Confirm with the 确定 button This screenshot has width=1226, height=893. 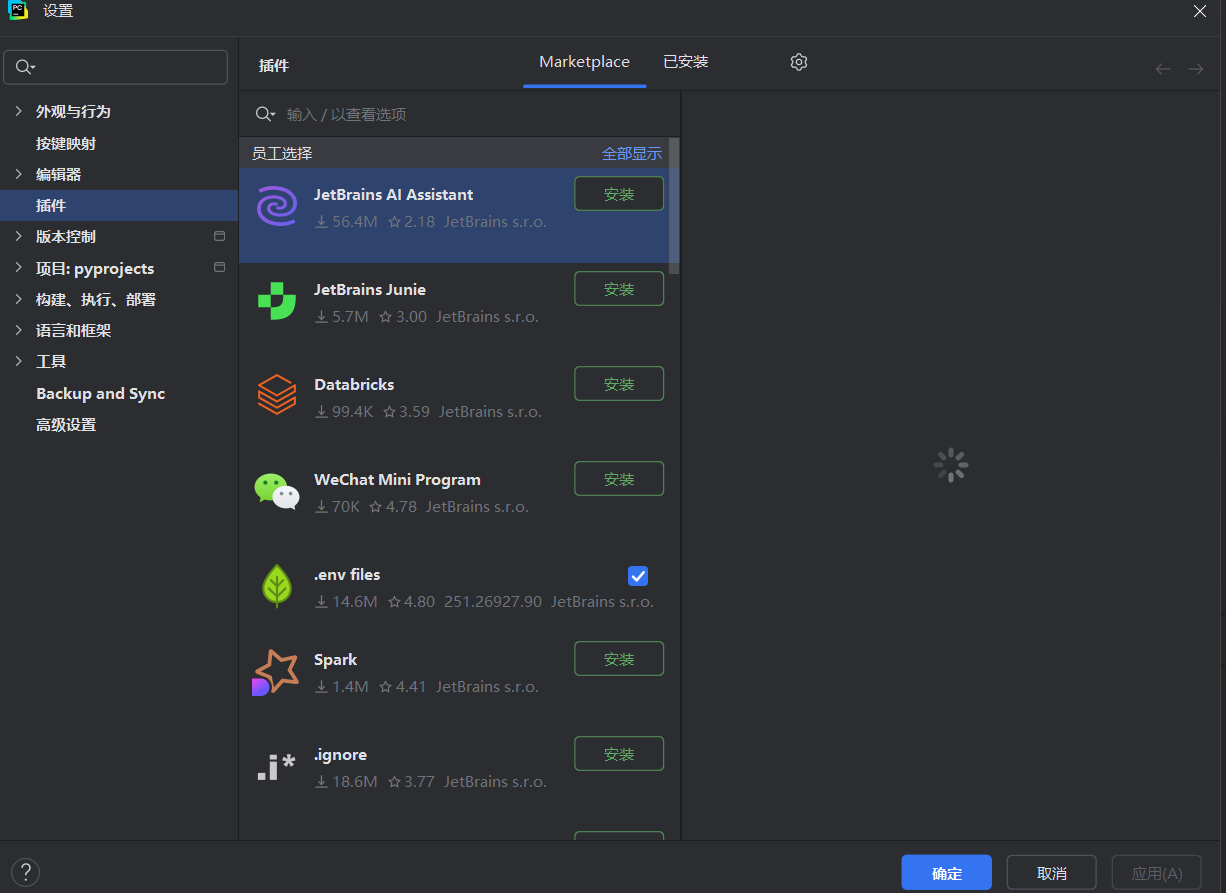pos(946,873)
